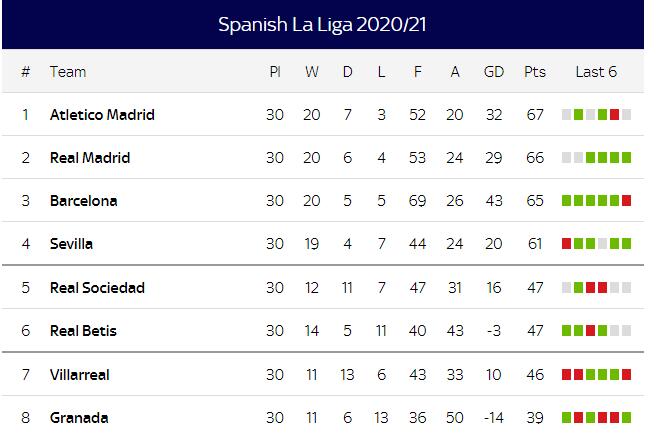658x438 pixels.
Task: Click Atletico Madrid's Last 6 form indicator
Action: (596, 115)
